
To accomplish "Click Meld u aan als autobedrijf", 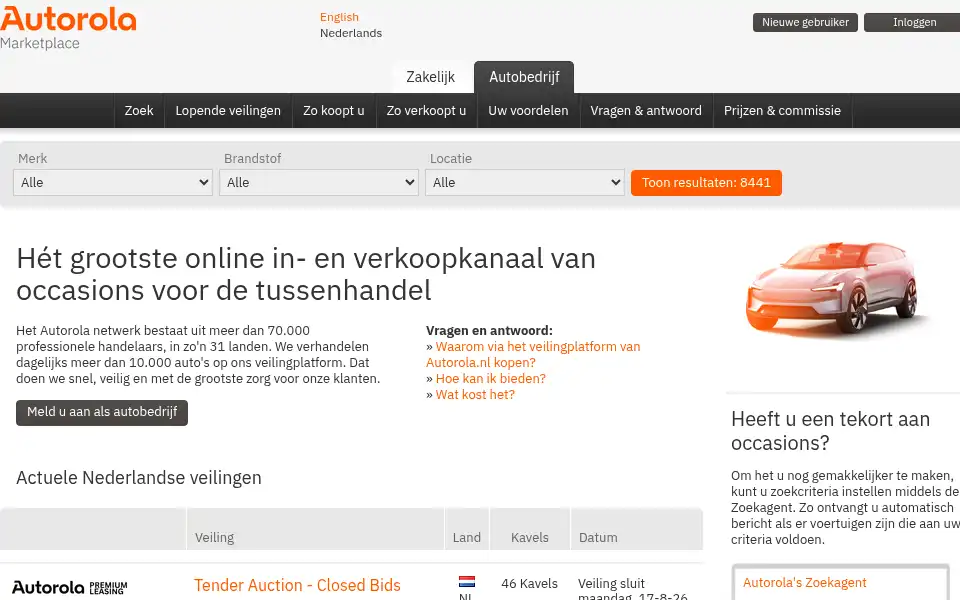I will point(102,412).
